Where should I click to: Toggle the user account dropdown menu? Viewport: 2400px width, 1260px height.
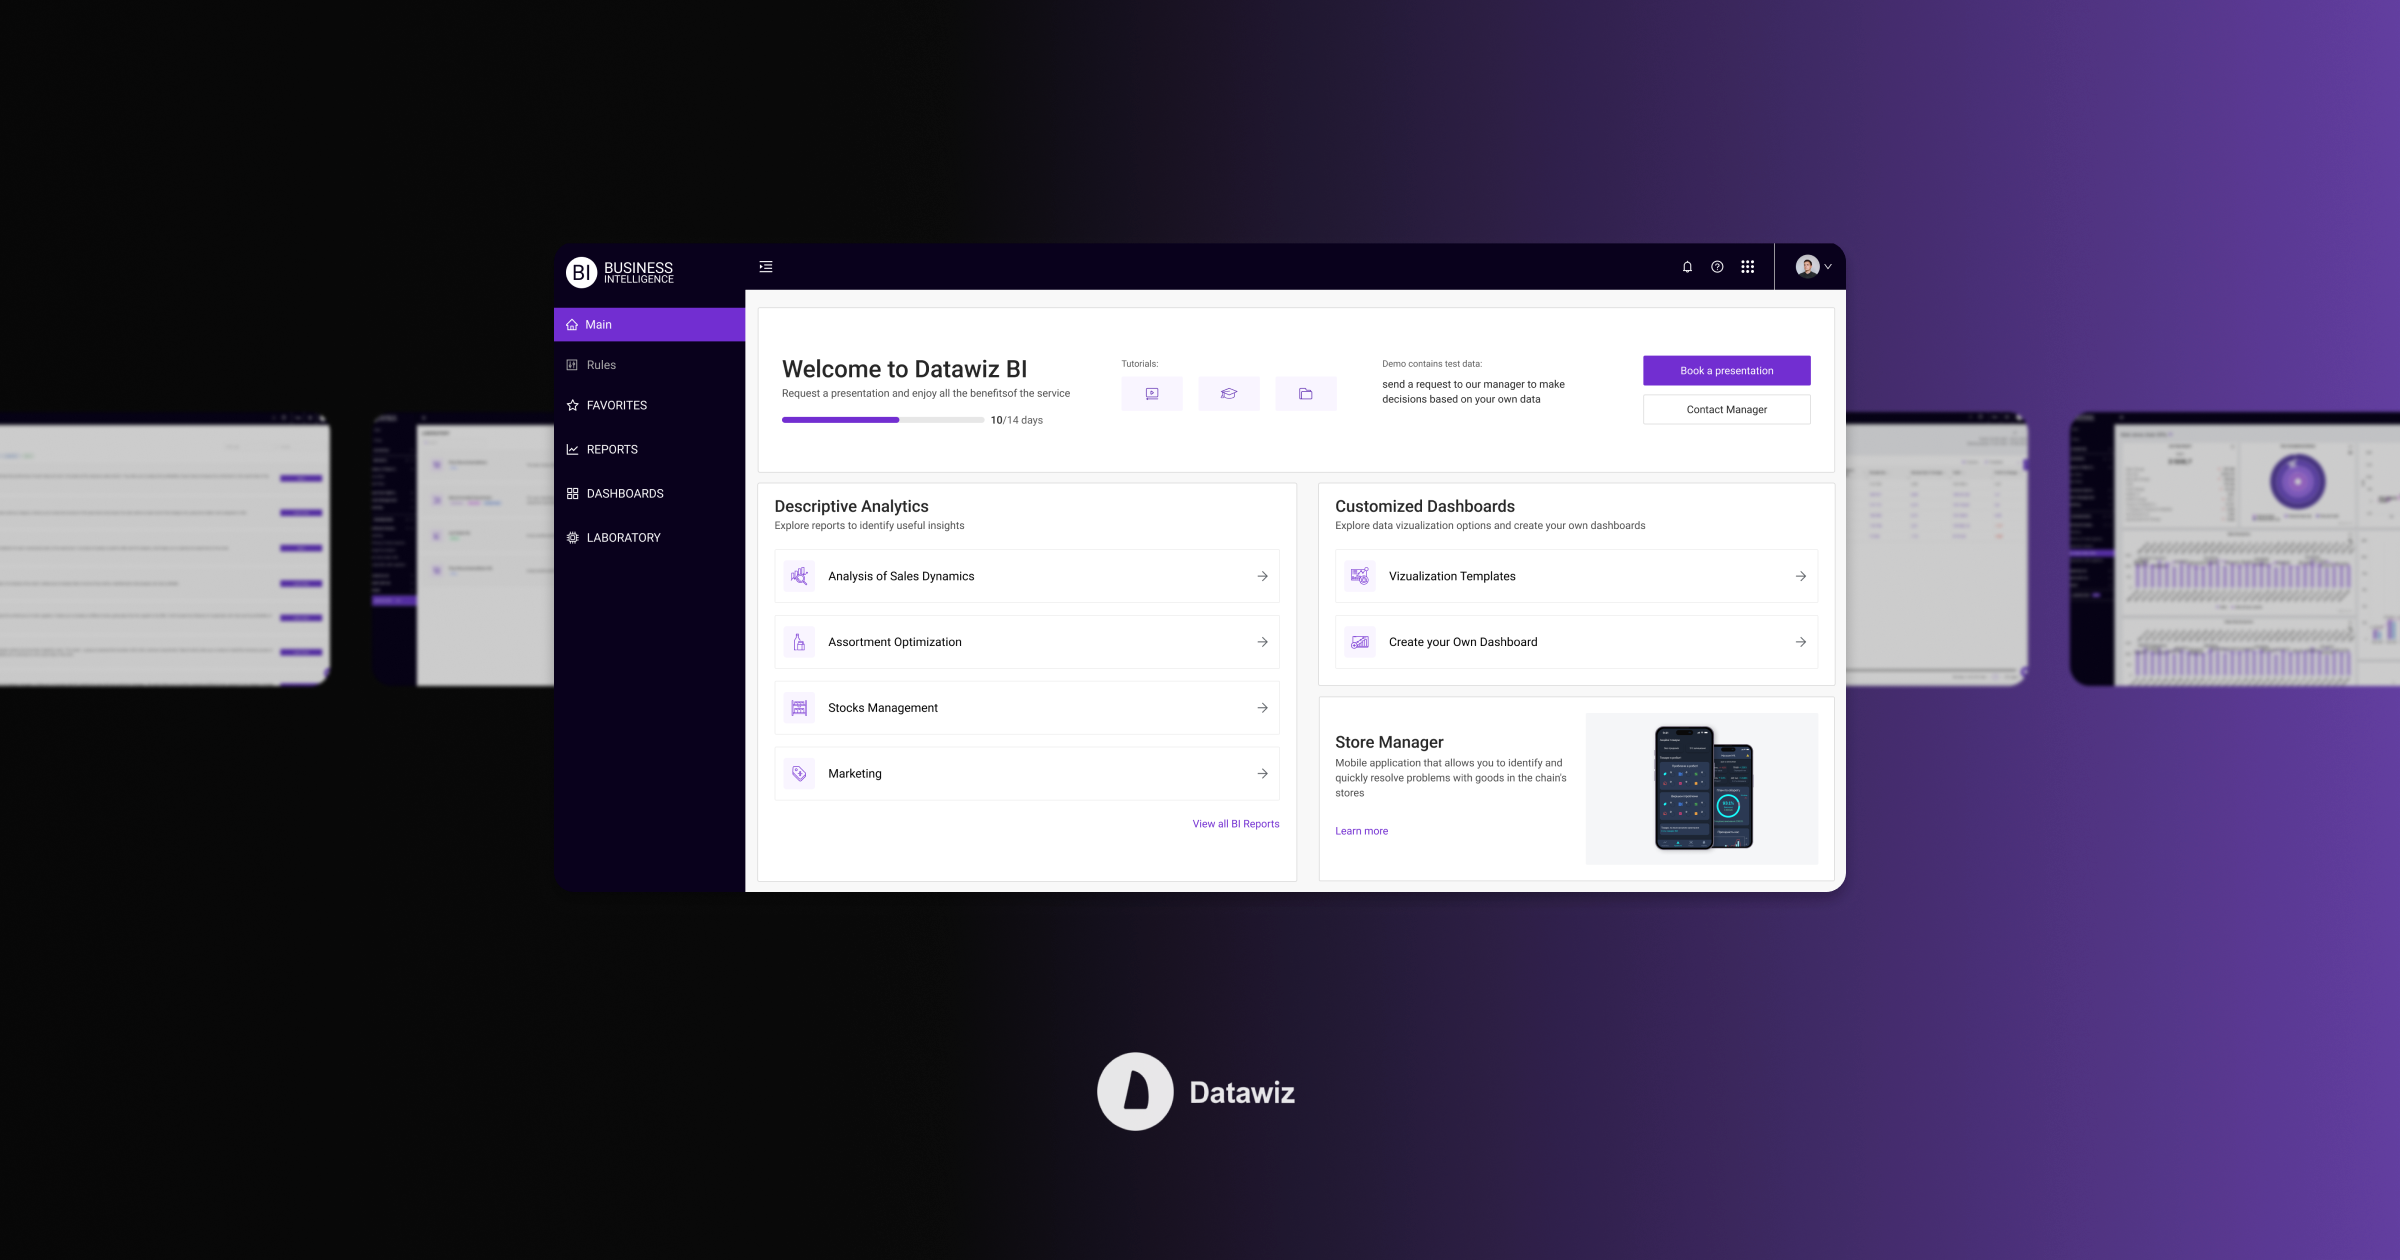[1814, 267]
